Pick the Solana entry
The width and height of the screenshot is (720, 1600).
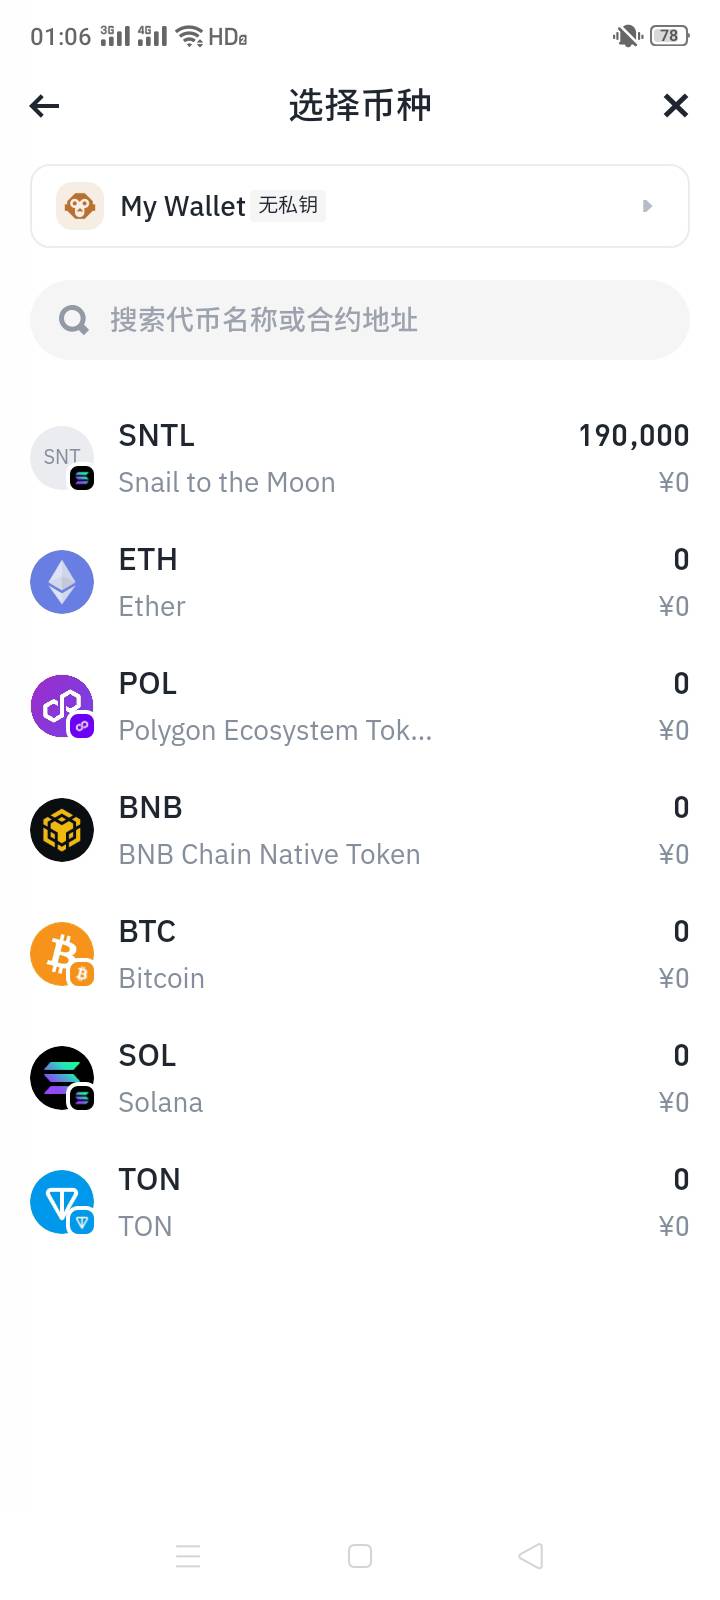click(x=360, y=1078)
